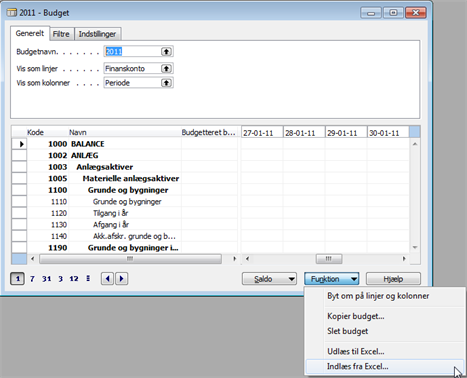Screen dimensions: 467x378
Task: Click the Kode column header
Action: point(47,132)
